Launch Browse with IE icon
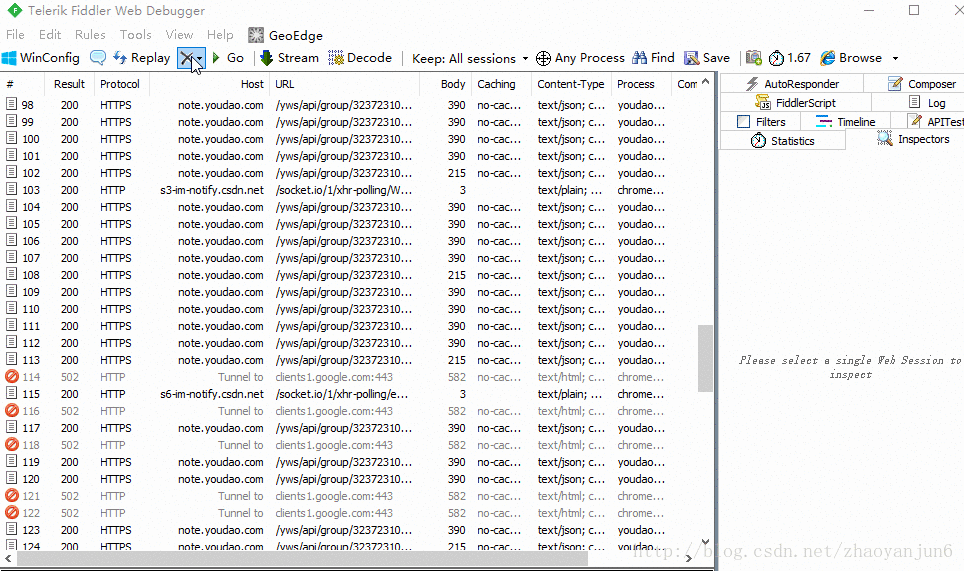The height and width of the screenshot is (571, 964). click(x=828, y=58)
